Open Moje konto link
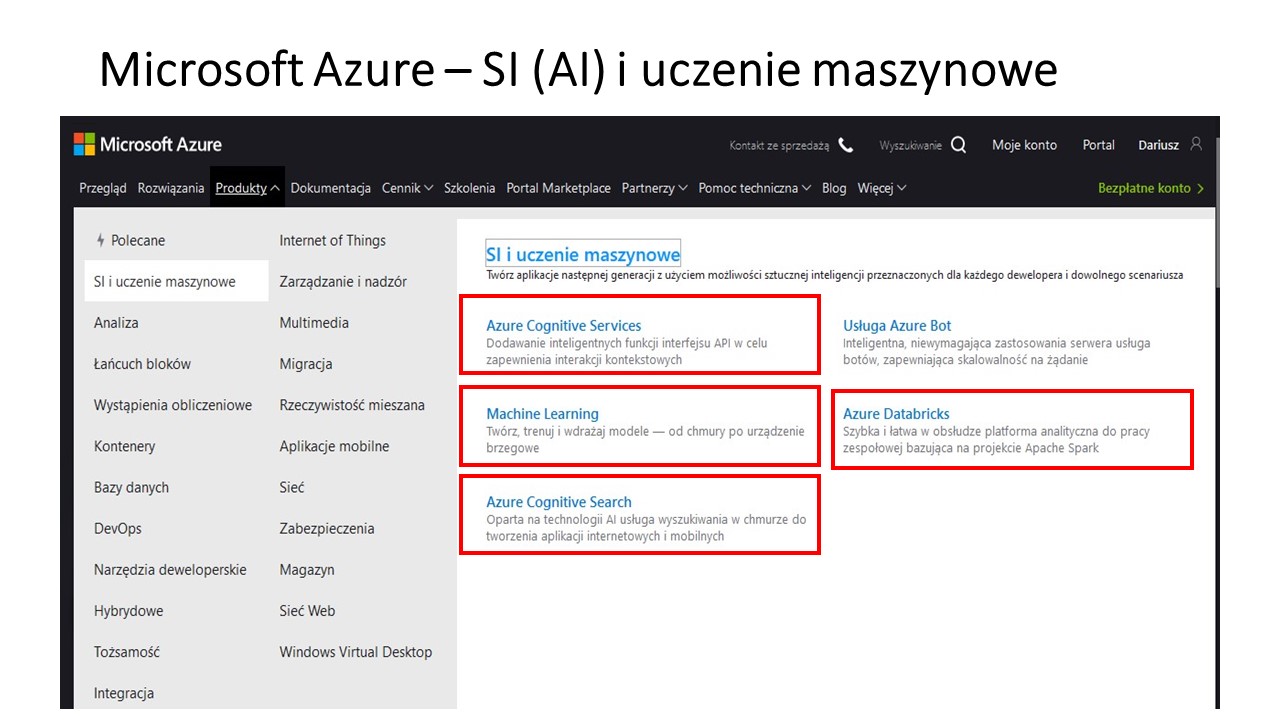 point(1024,145)
